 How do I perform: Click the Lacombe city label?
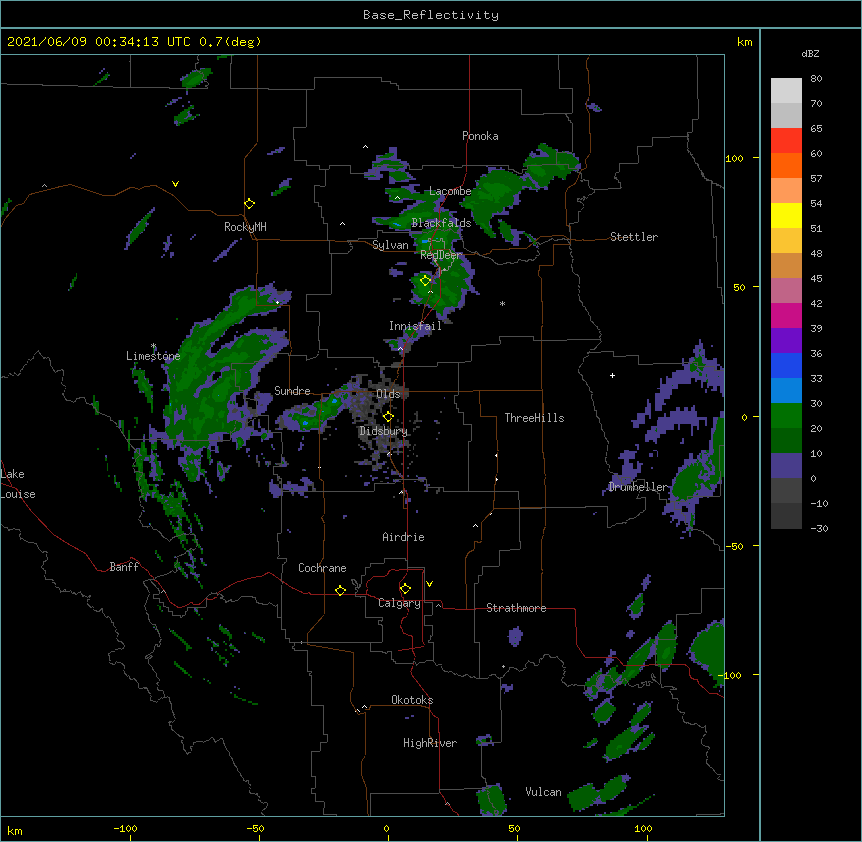[450, 191]
